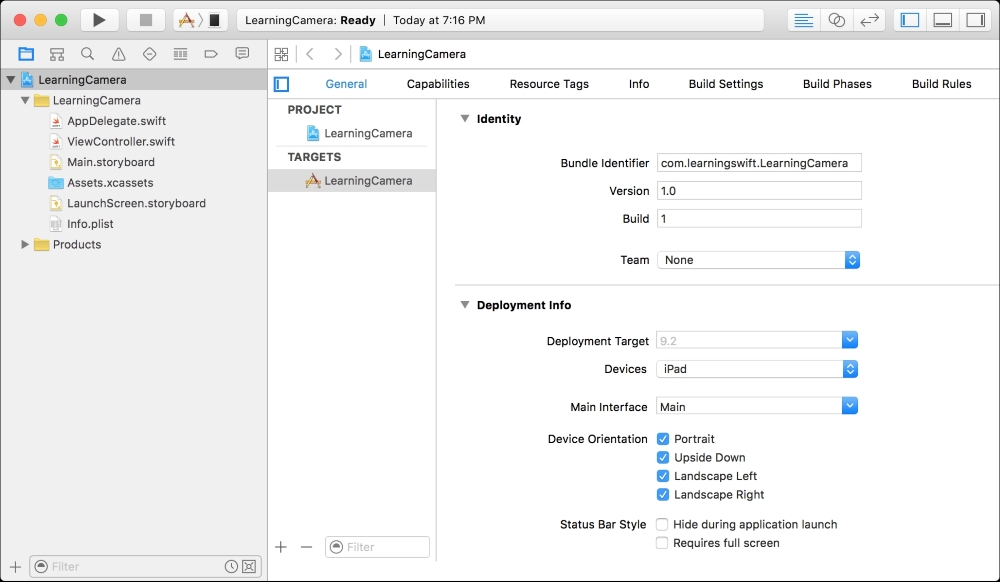Open the Team dropdown
Viewport: 1000px width, 582px height.
point(850,259)
